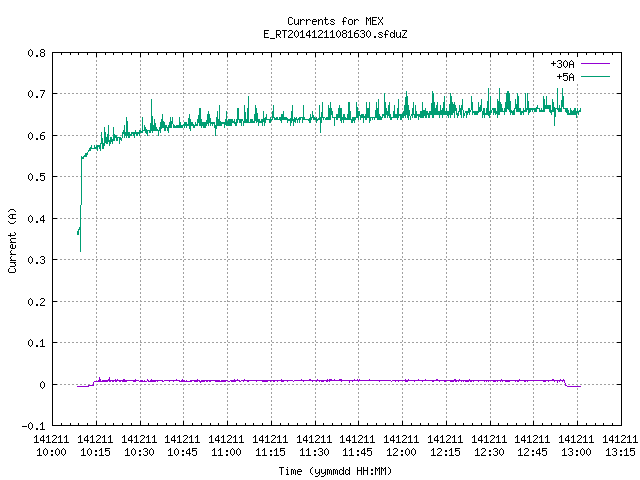Click the 12:45 time tick label
The width and height of the screenshot is (640, 480).
point(532,452)
